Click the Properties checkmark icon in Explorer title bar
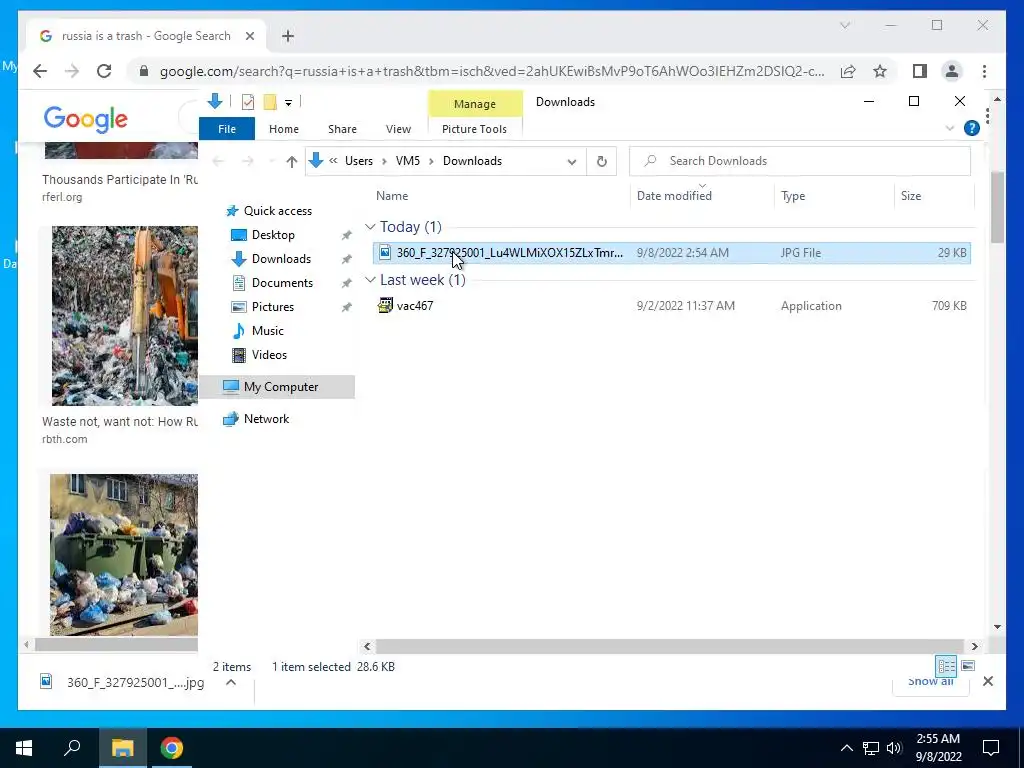Screen dimensions: 1024x768 pos(248,102)
